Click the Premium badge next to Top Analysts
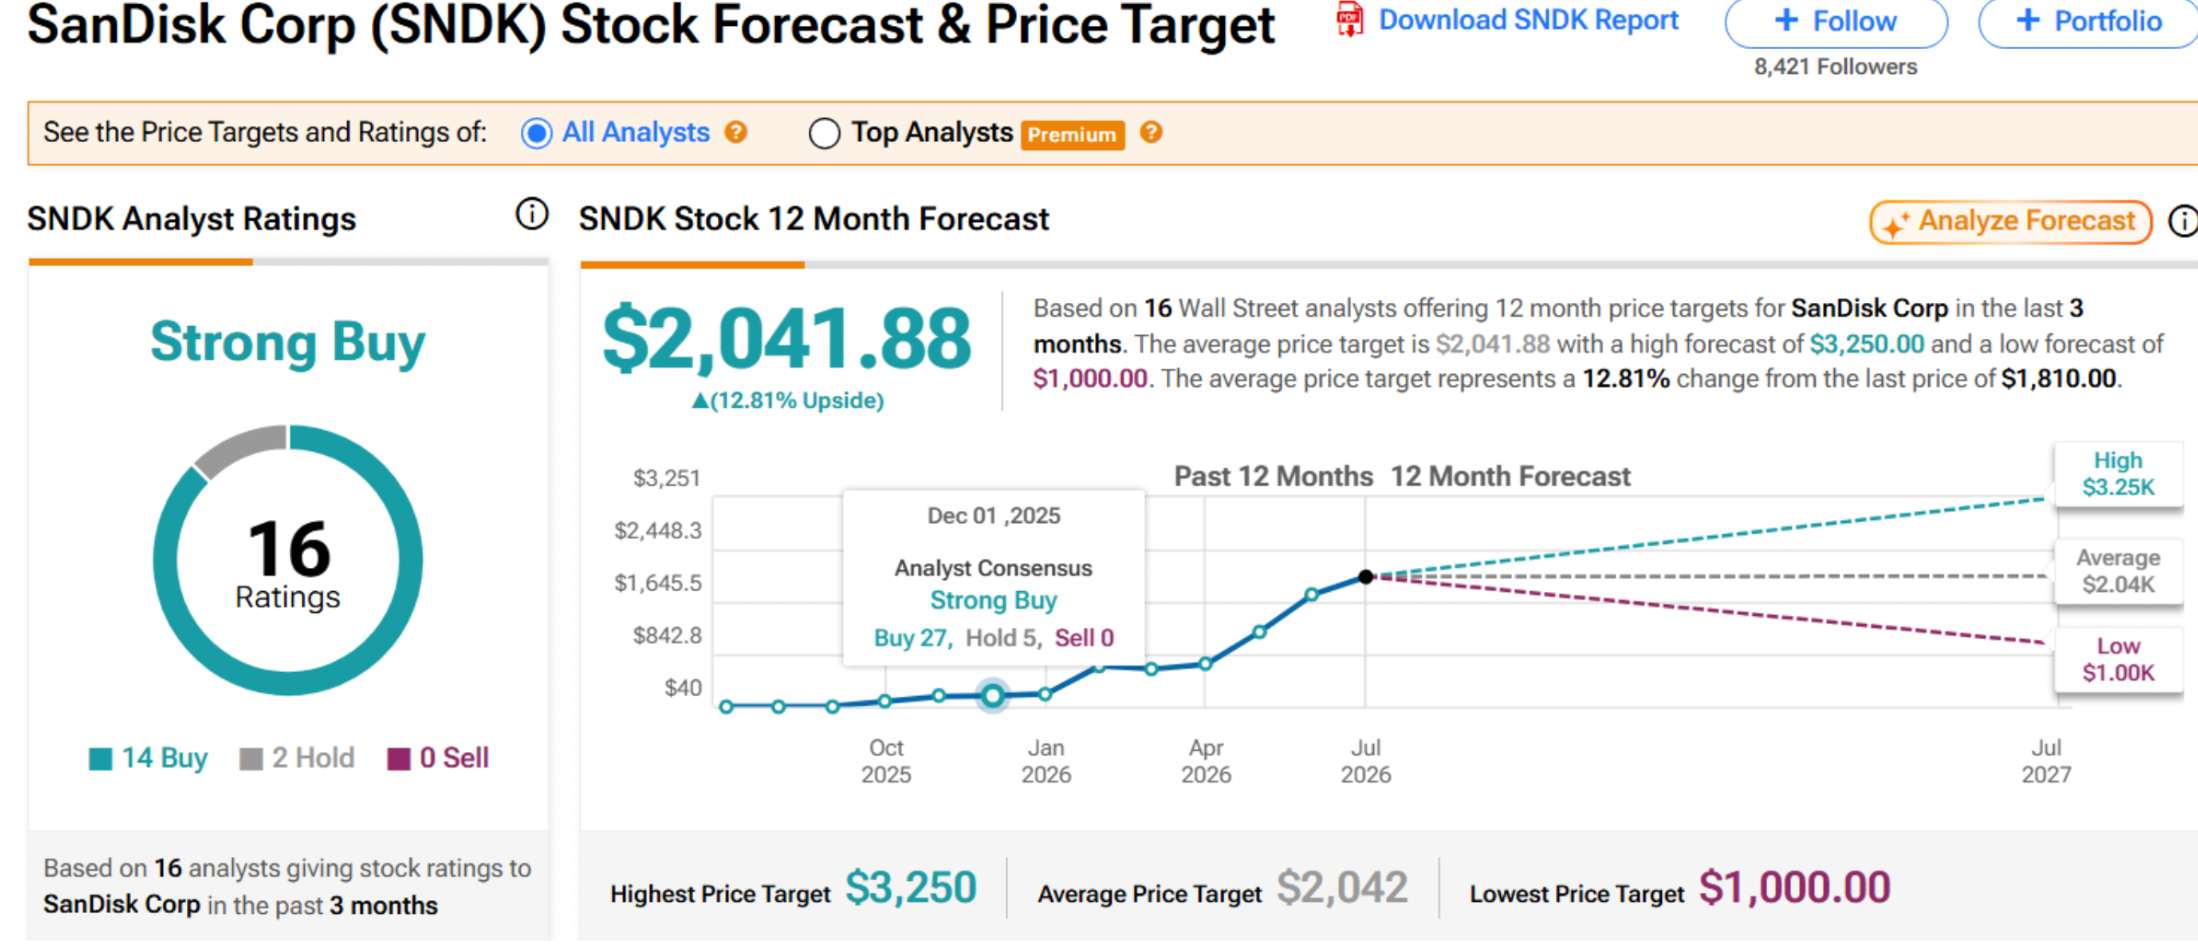The height and width of the screenshot is (944, 2198). (x=1072, y=135)
